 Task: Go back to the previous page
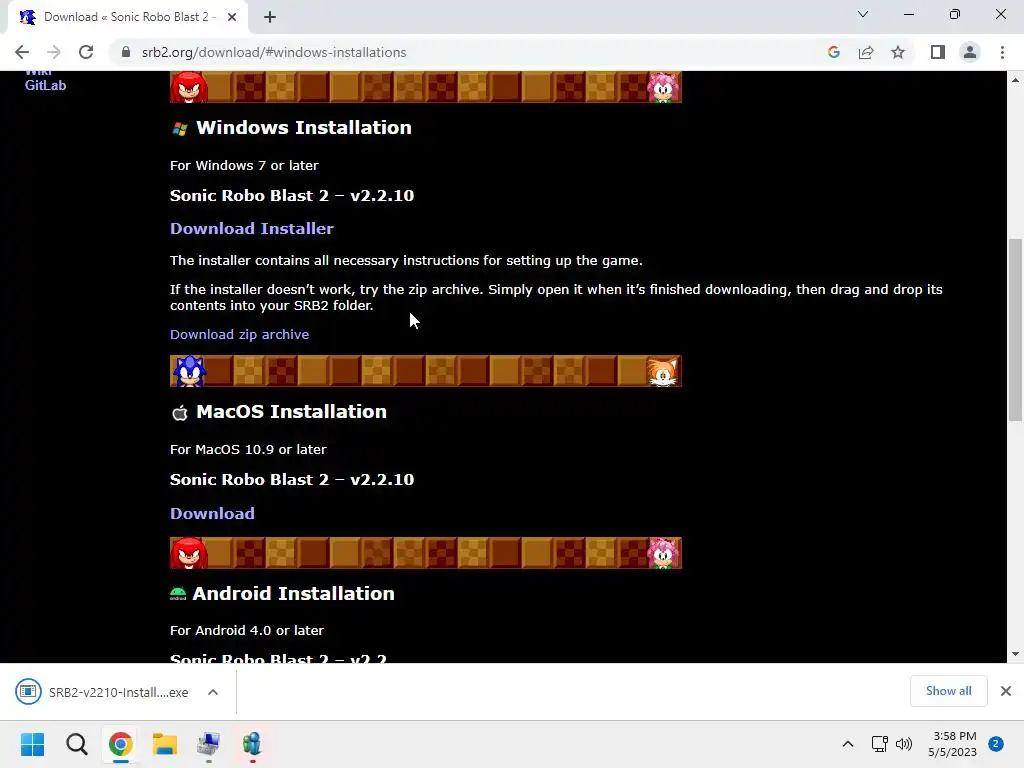(22, 52)
